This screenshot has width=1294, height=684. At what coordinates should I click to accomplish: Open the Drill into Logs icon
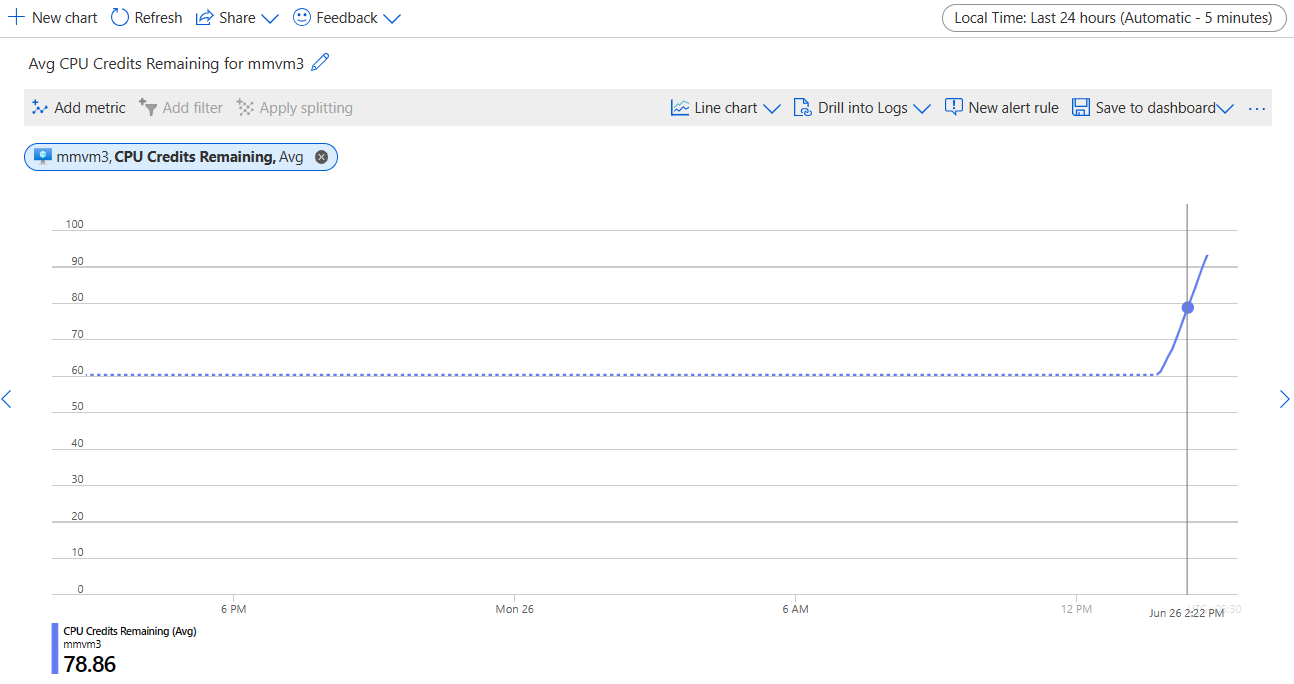[x=801, y=107]
